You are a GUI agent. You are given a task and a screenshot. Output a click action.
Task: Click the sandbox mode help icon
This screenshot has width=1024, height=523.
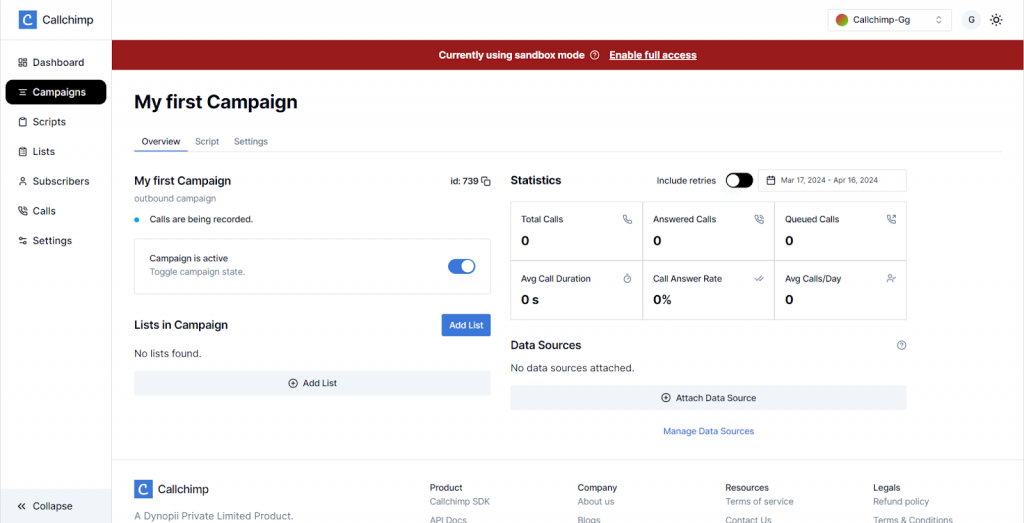click(594, 55)
